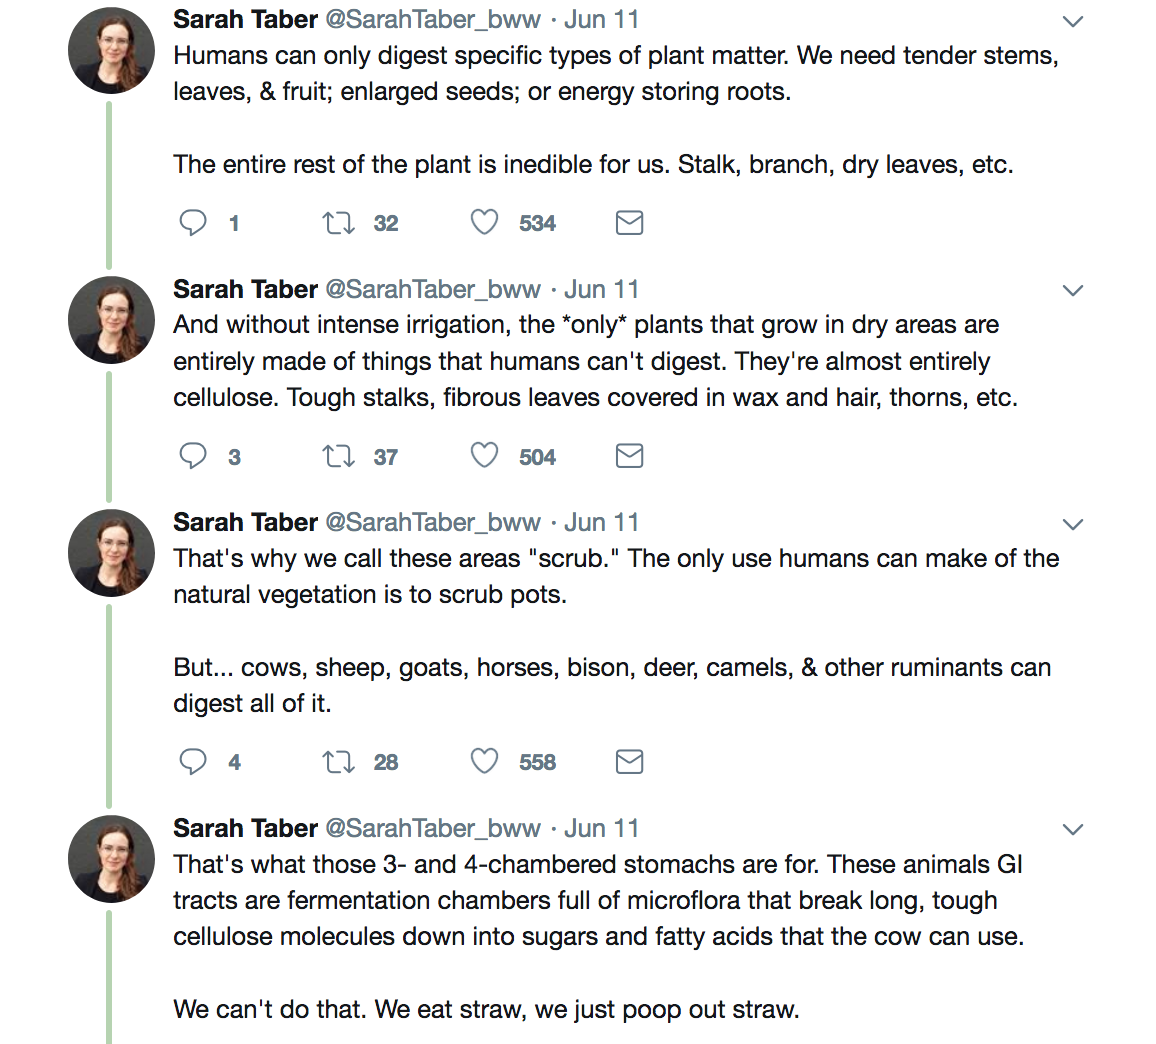Like the tweet with 504 likes

click(x=485, y=456)
